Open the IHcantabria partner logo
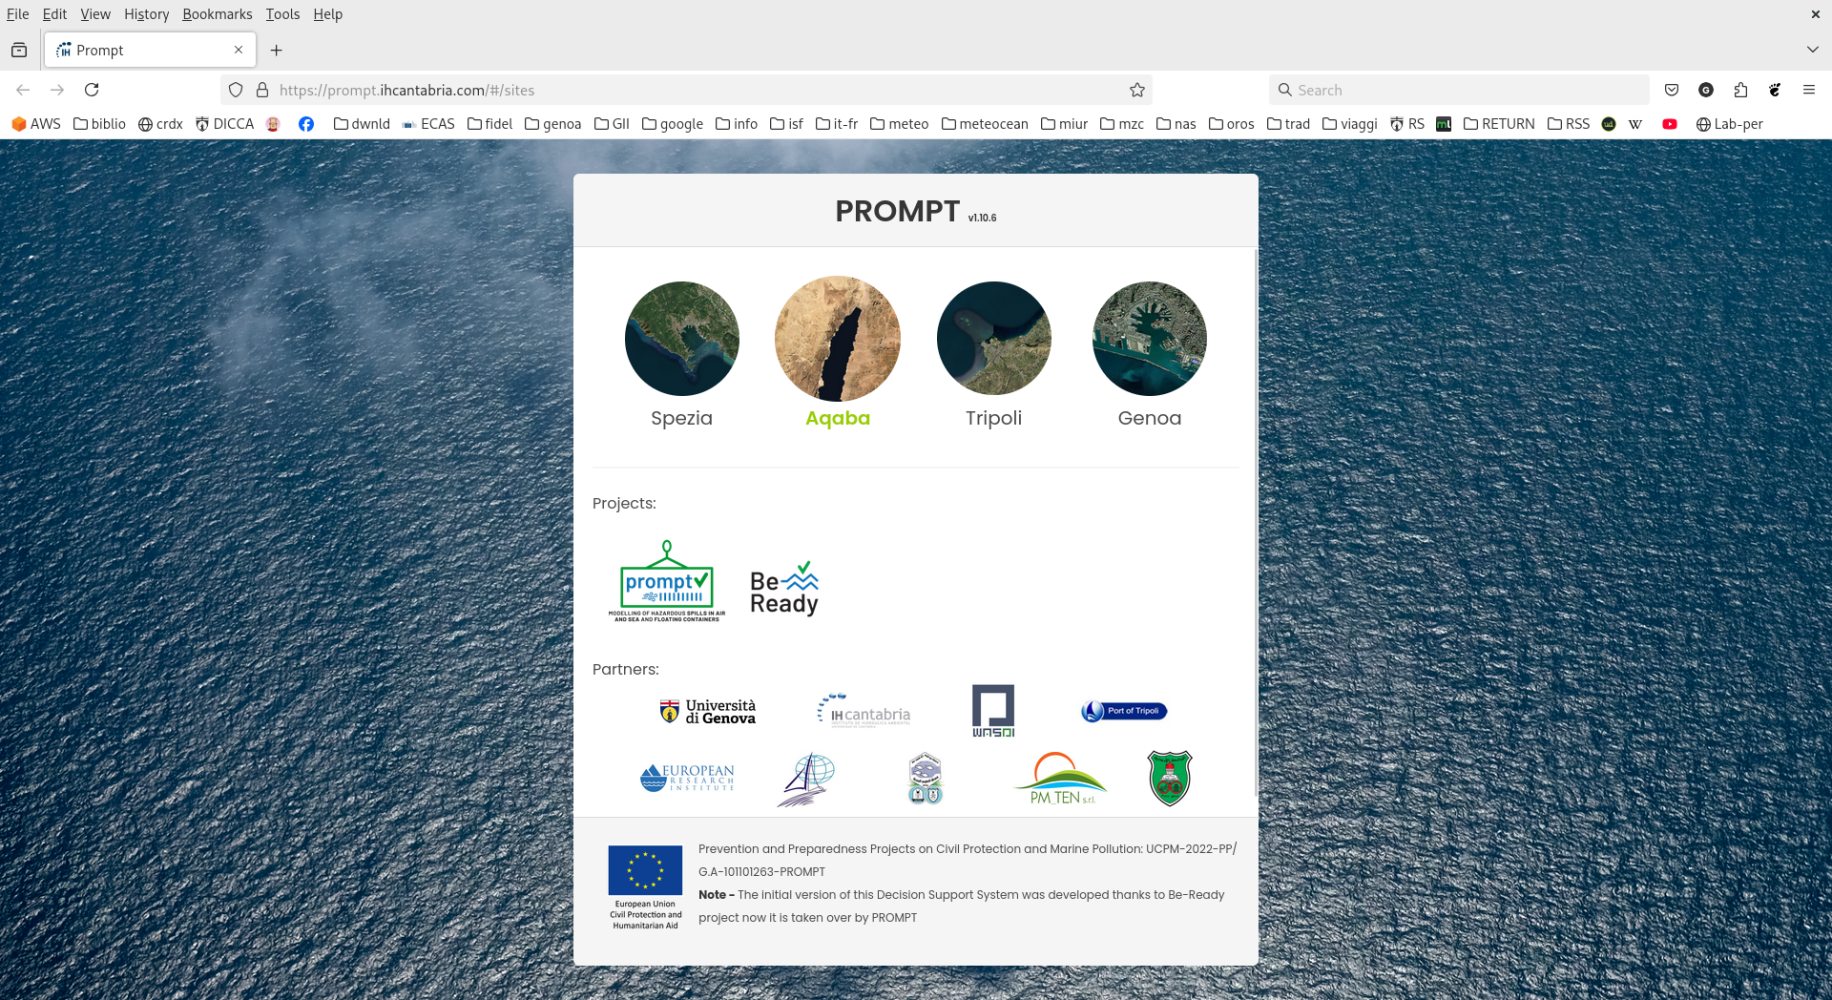1832x1000 pixels. (x=862, y=710)
